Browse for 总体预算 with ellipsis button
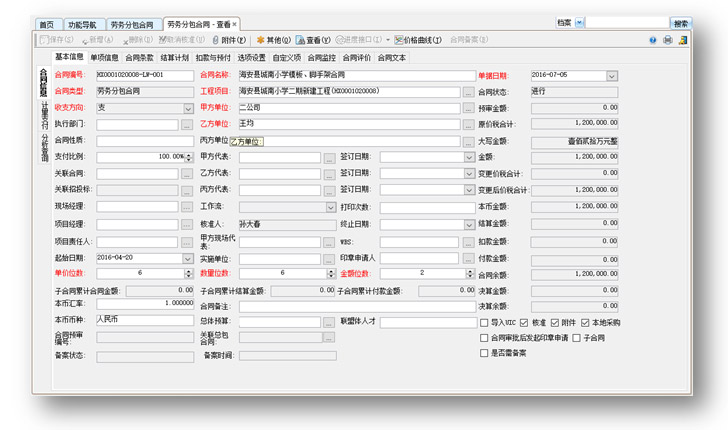Screen dimensions: 728x430 pos(329,322)
